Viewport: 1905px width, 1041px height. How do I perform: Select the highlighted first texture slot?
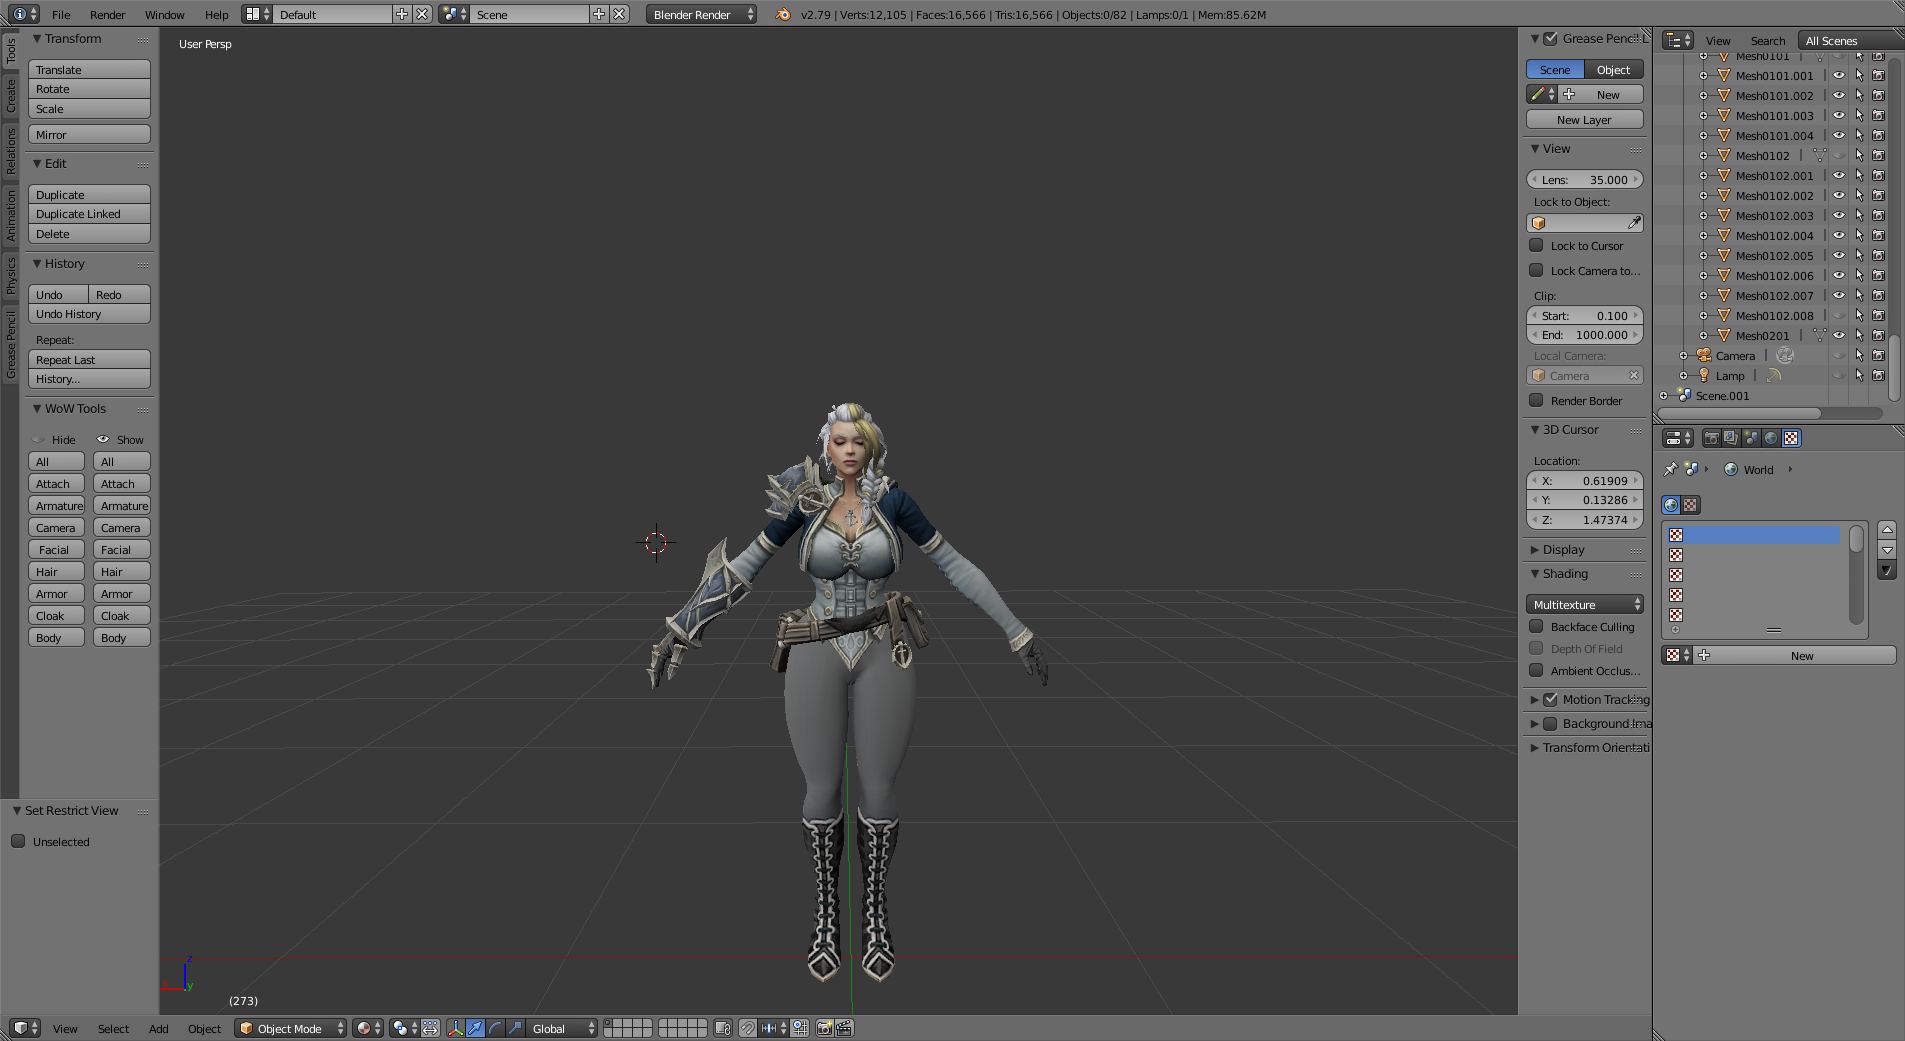[1753, 534]
